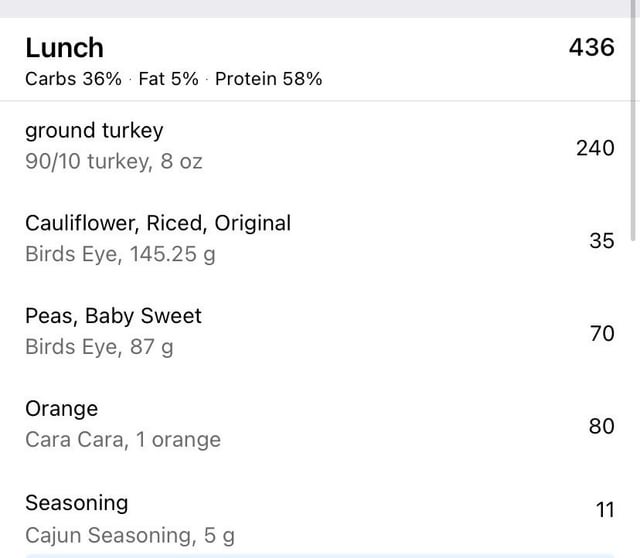The image size is (640, 558).
Task: Open the Orange food entry
Action: (62, 409)
